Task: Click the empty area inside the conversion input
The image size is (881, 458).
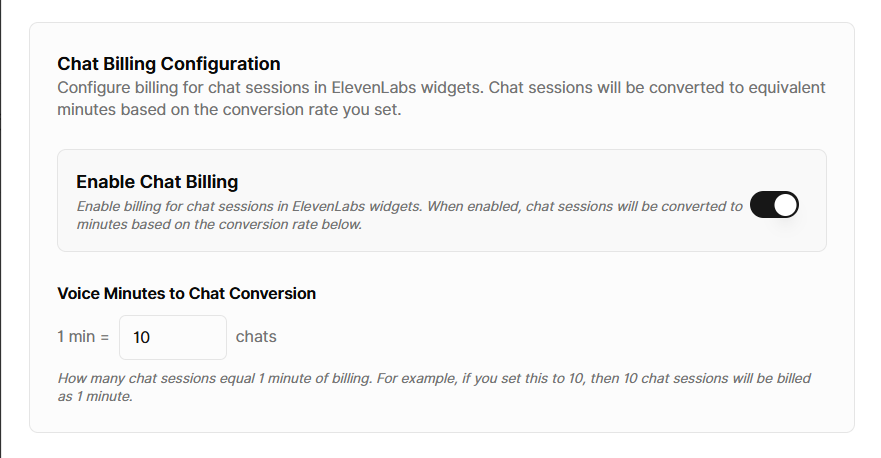Action: (188, 337)
